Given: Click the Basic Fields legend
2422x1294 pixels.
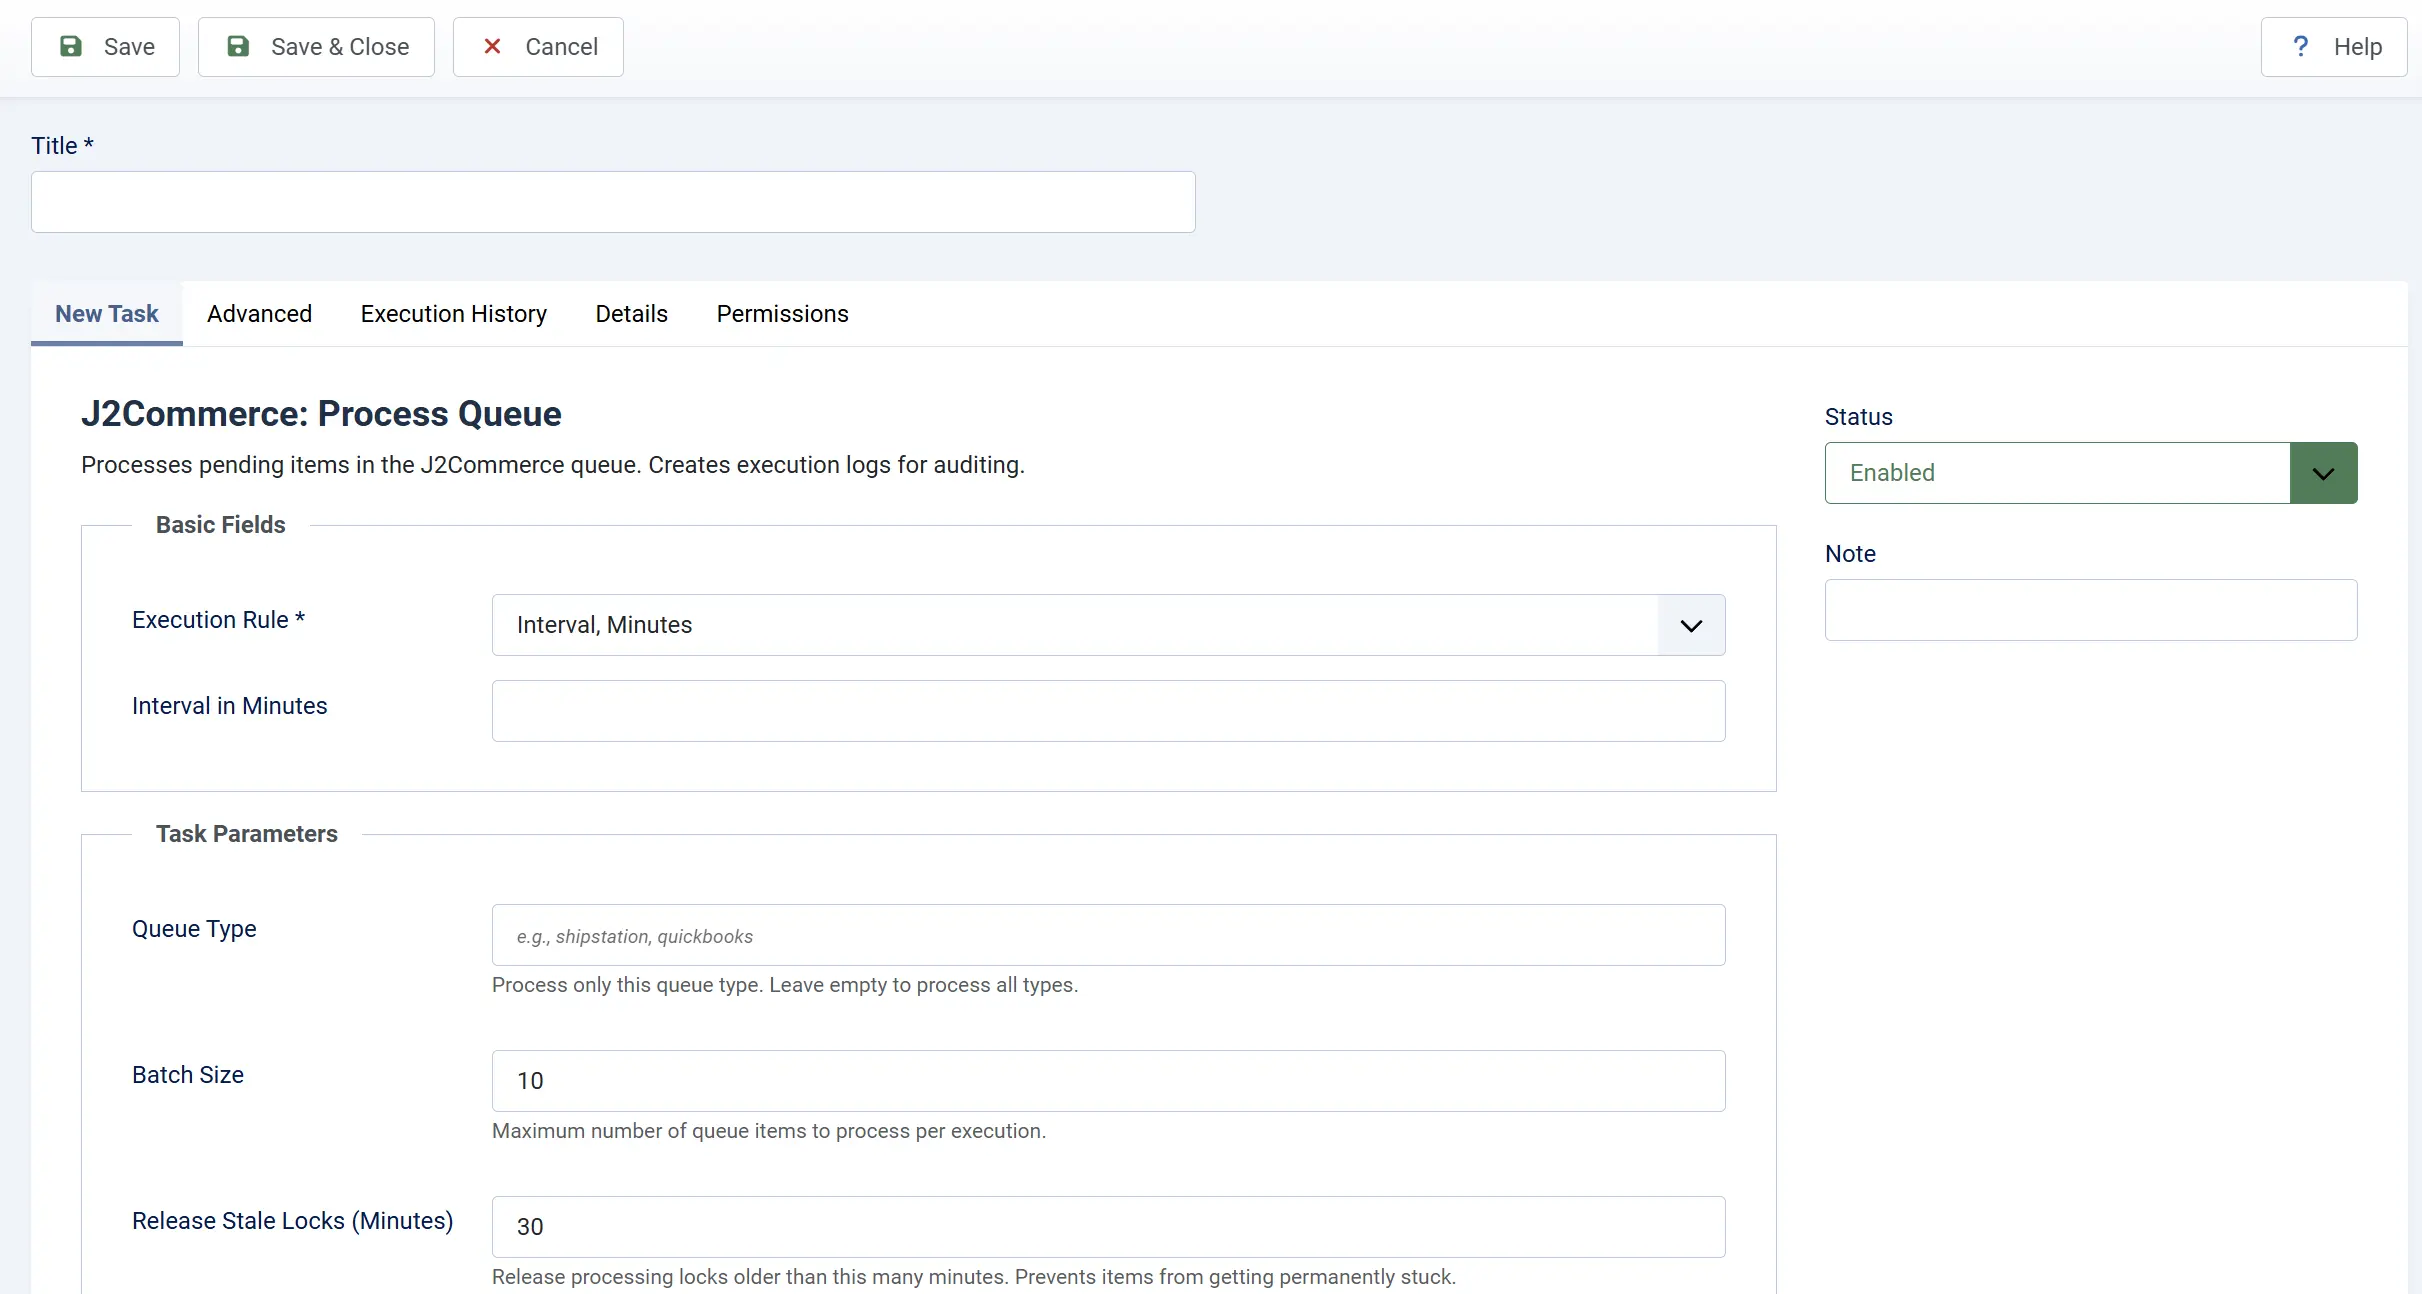Looking at the screenshot, I should (221, 525).
